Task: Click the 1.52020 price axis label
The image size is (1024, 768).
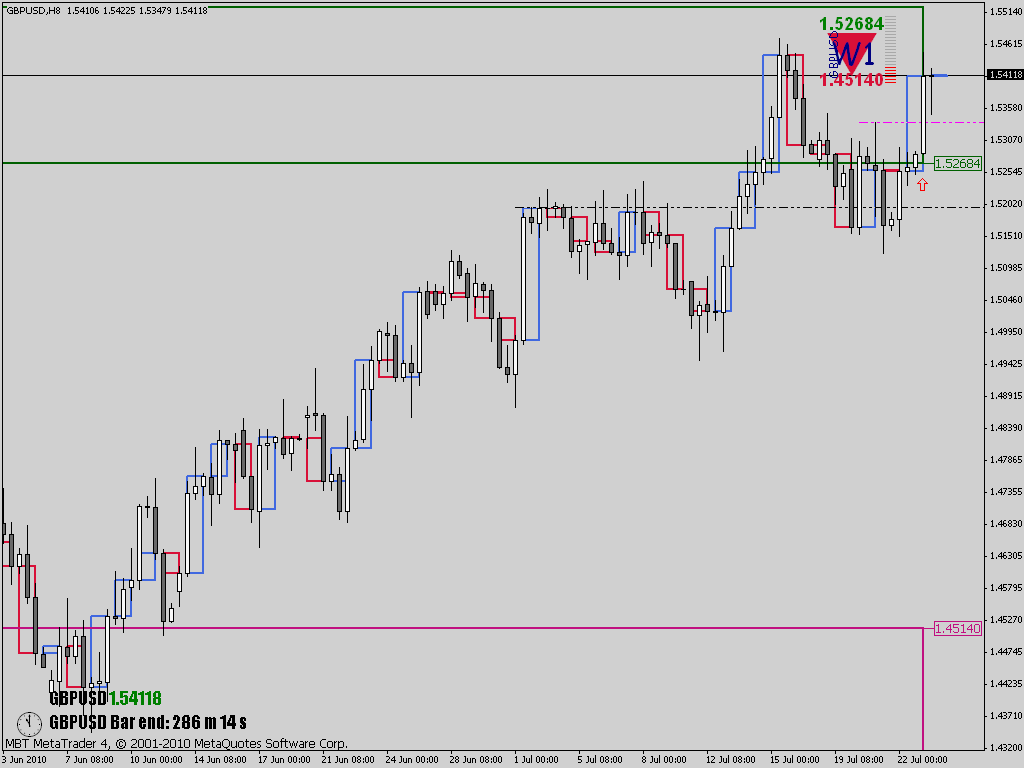Action: click(x=1005, y=204)
